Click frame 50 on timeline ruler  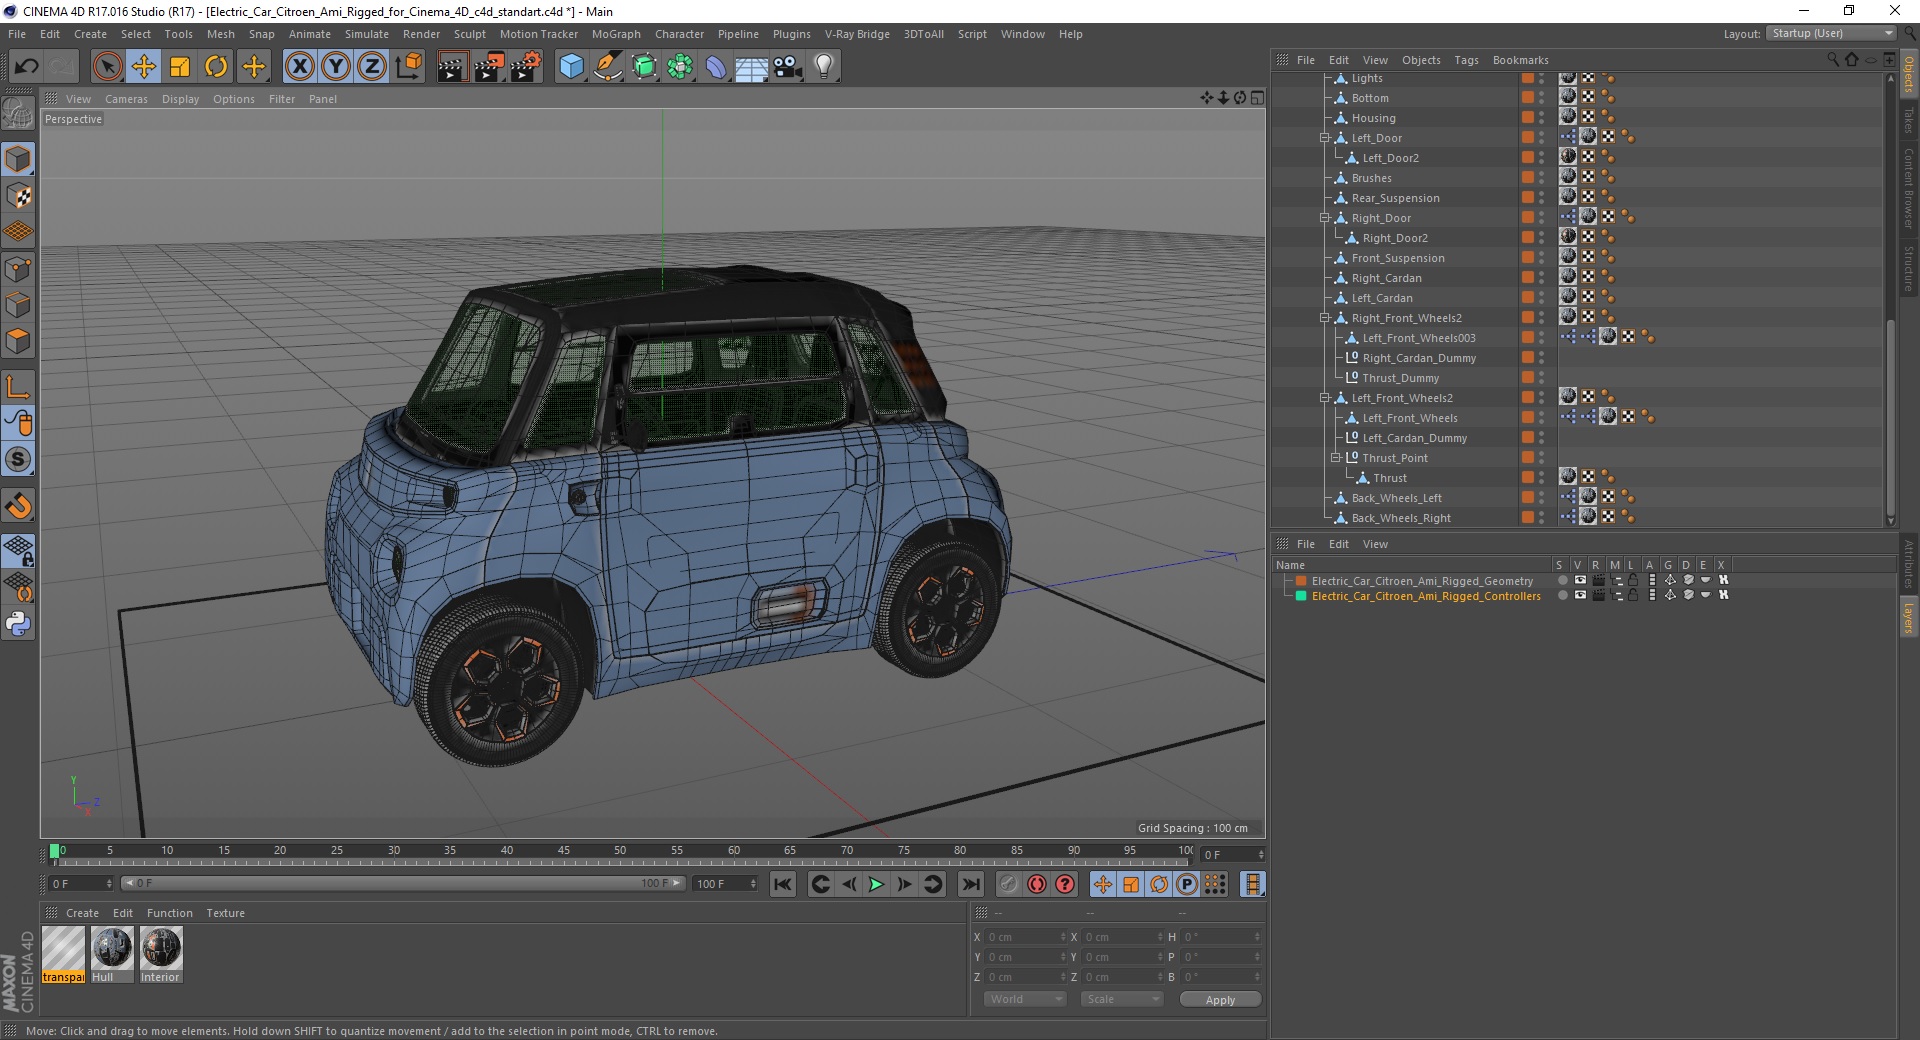coord(620,851)
